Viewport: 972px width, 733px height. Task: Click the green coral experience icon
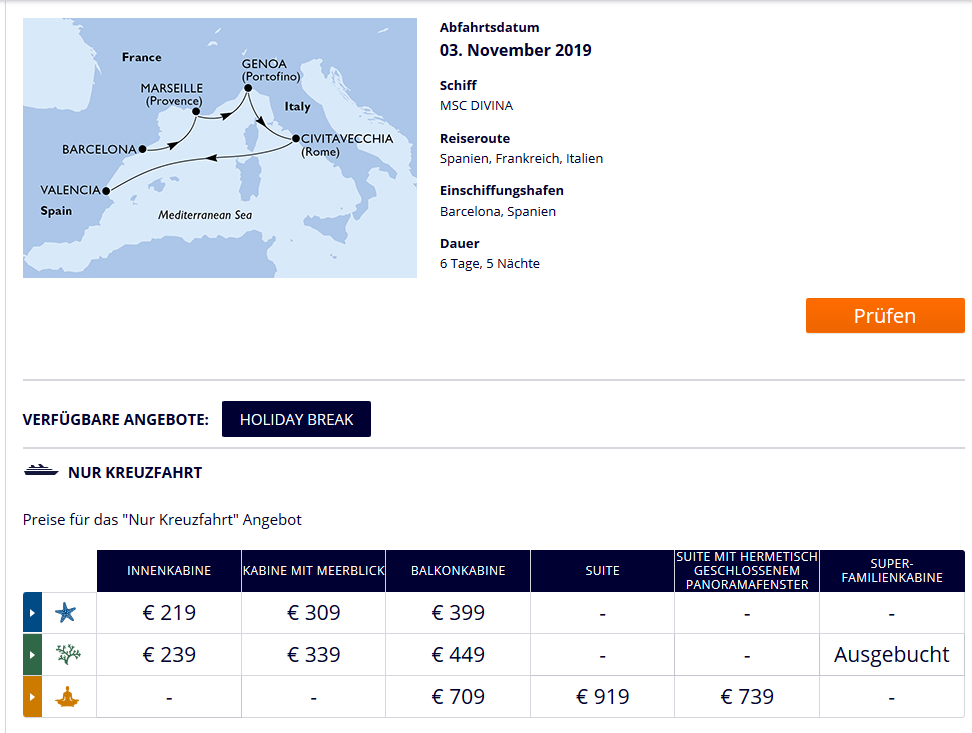[66, 655]
